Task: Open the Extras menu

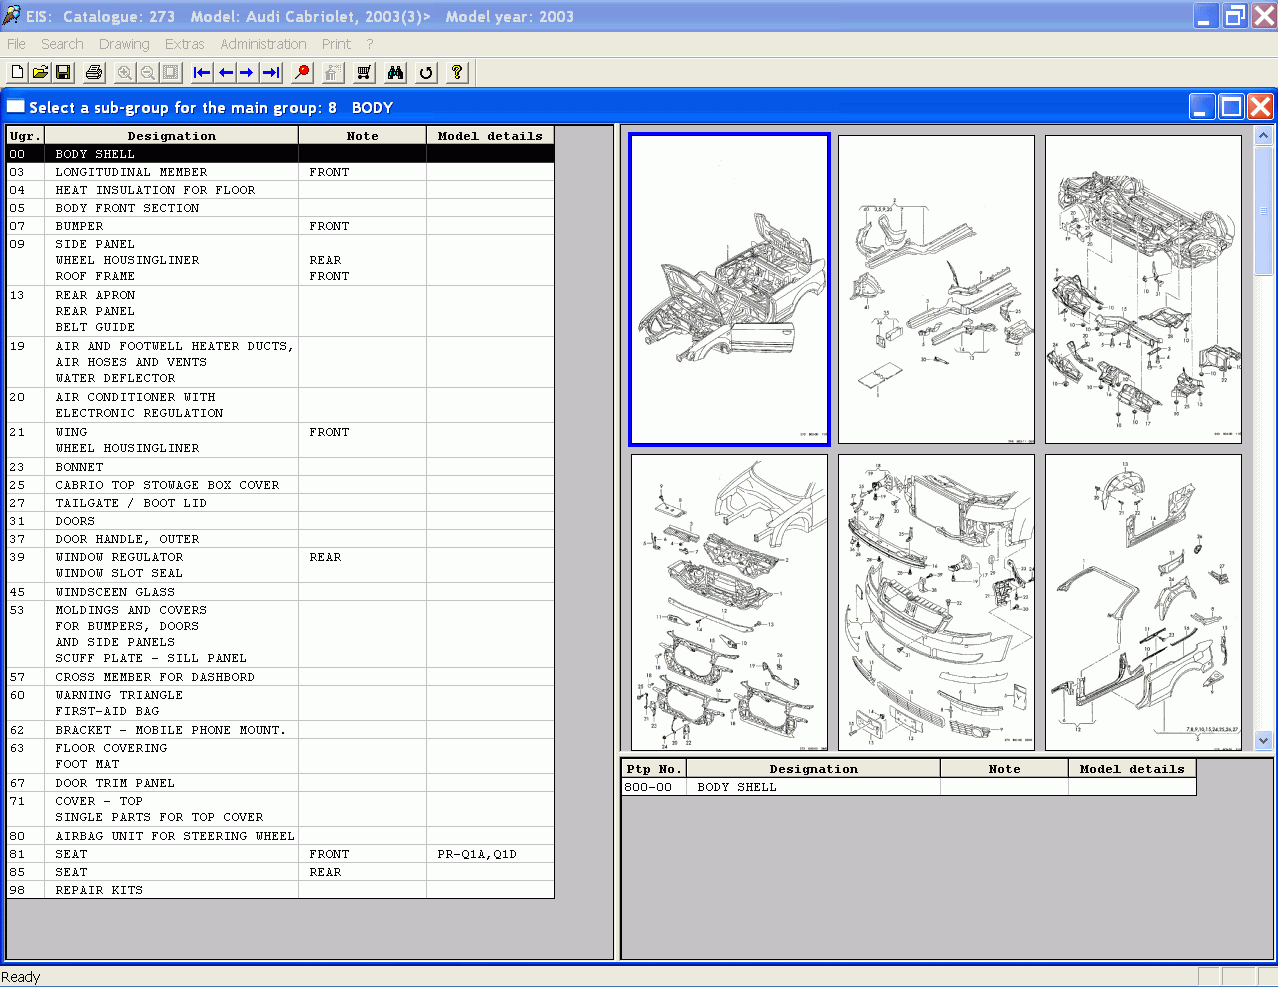Action: coord(185,44)
